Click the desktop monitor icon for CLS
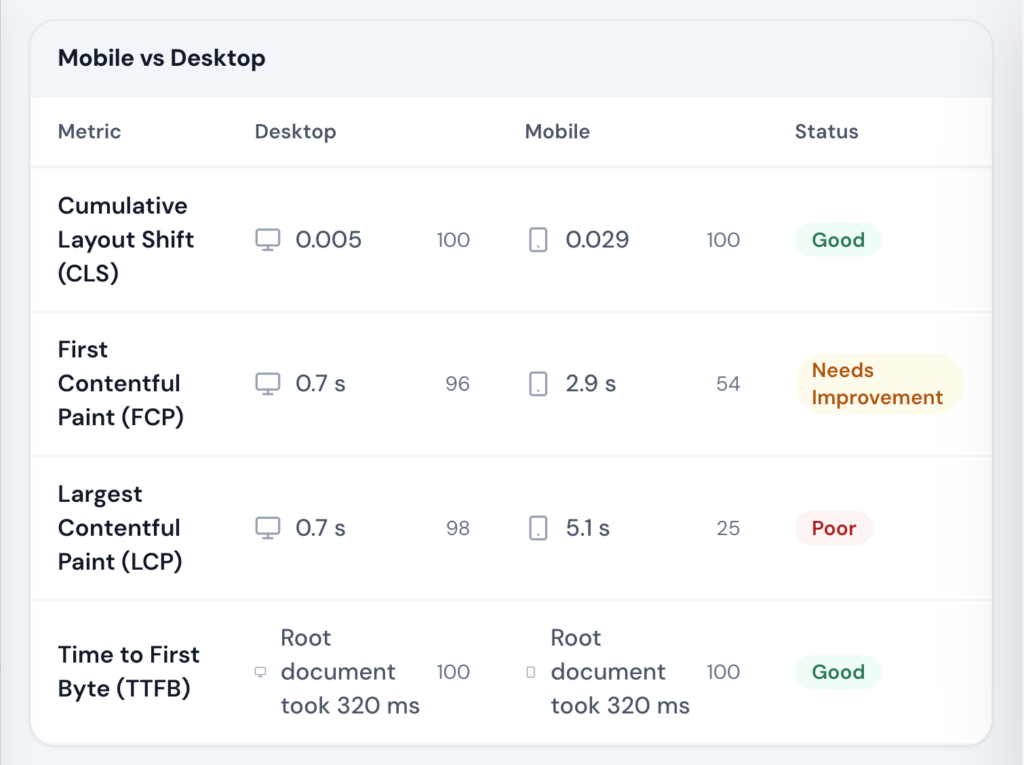This screenshot has width=1024, height=765. 267,239
